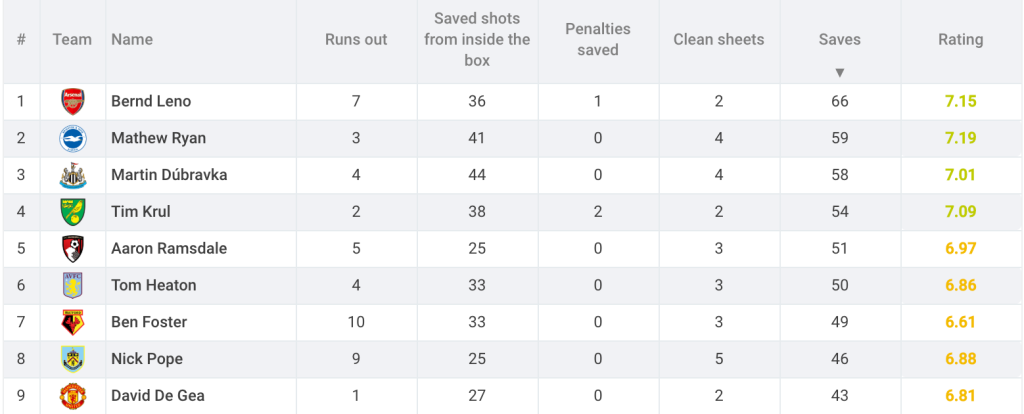1024x414 pixels.
Task: Click the Newcastle United crest
Action: point(72,176)
